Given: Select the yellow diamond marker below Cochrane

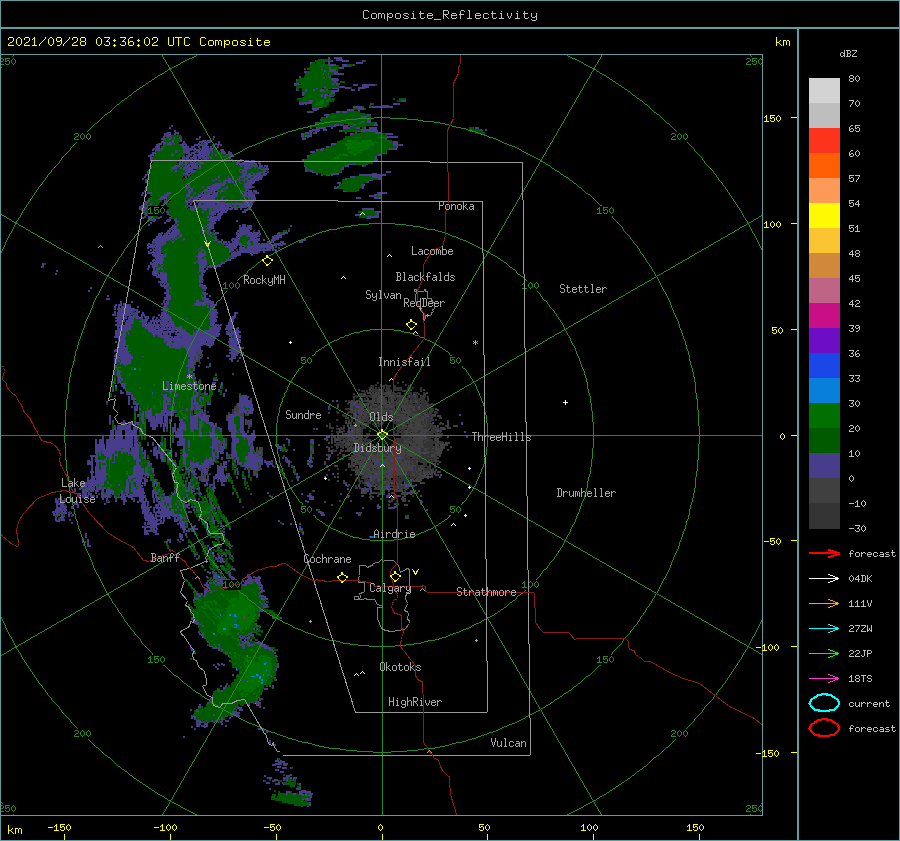Looking at the screenshot, I should [x=342, y=578].
